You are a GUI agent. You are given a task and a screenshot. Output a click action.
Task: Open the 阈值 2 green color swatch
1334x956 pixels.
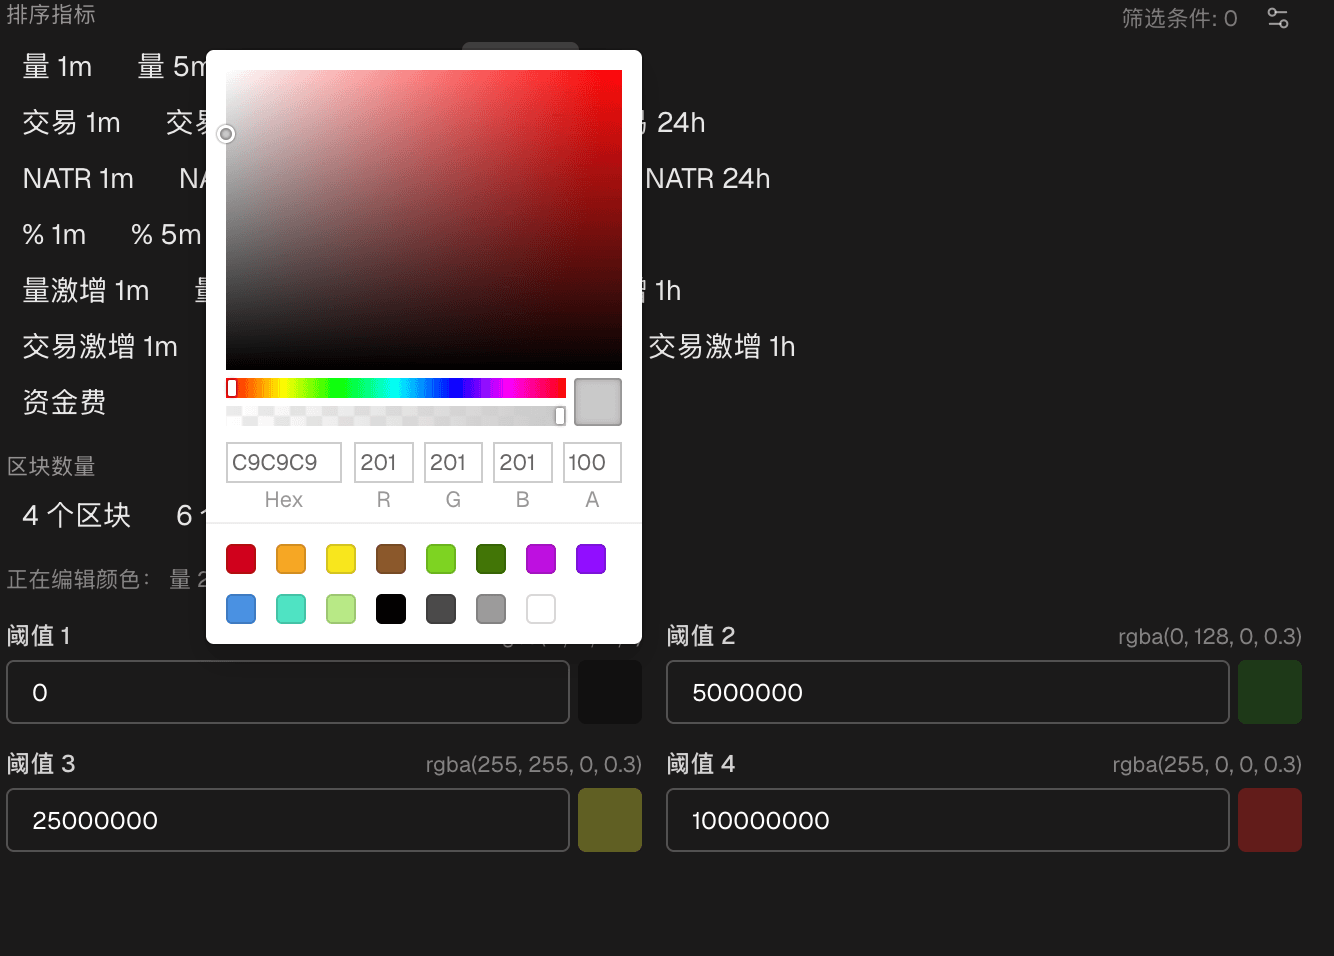pyautogui.click(x=1270, y=692)
